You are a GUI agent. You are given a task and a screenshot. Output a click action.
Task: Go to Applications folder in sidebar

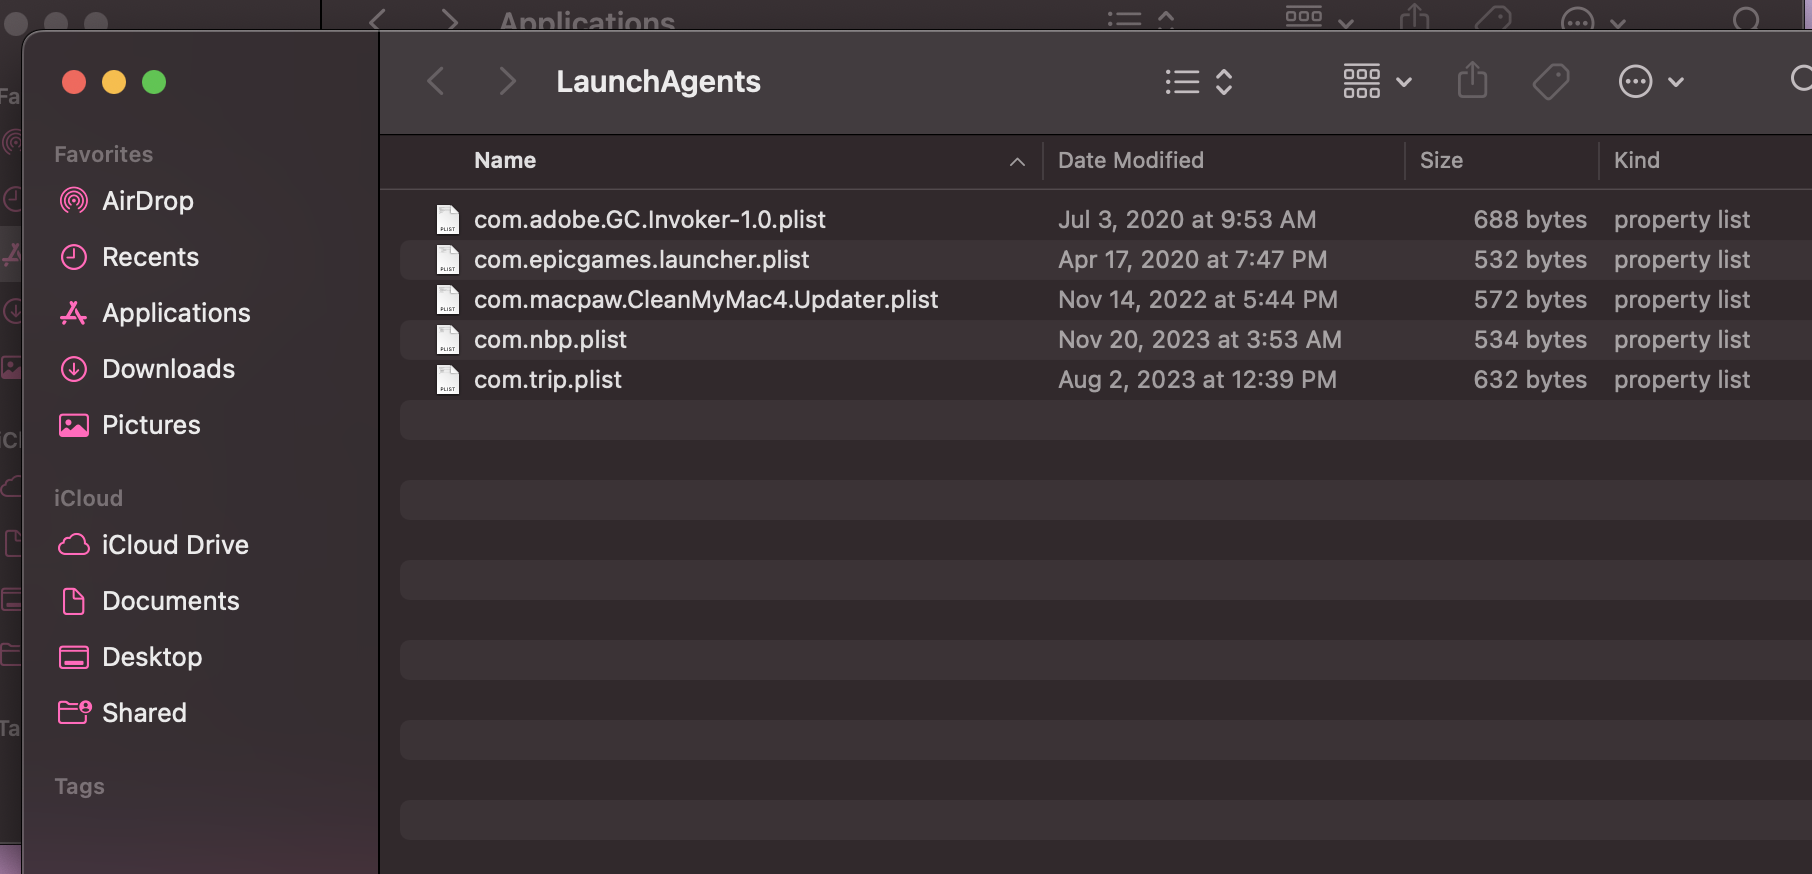tap(176, 313)
